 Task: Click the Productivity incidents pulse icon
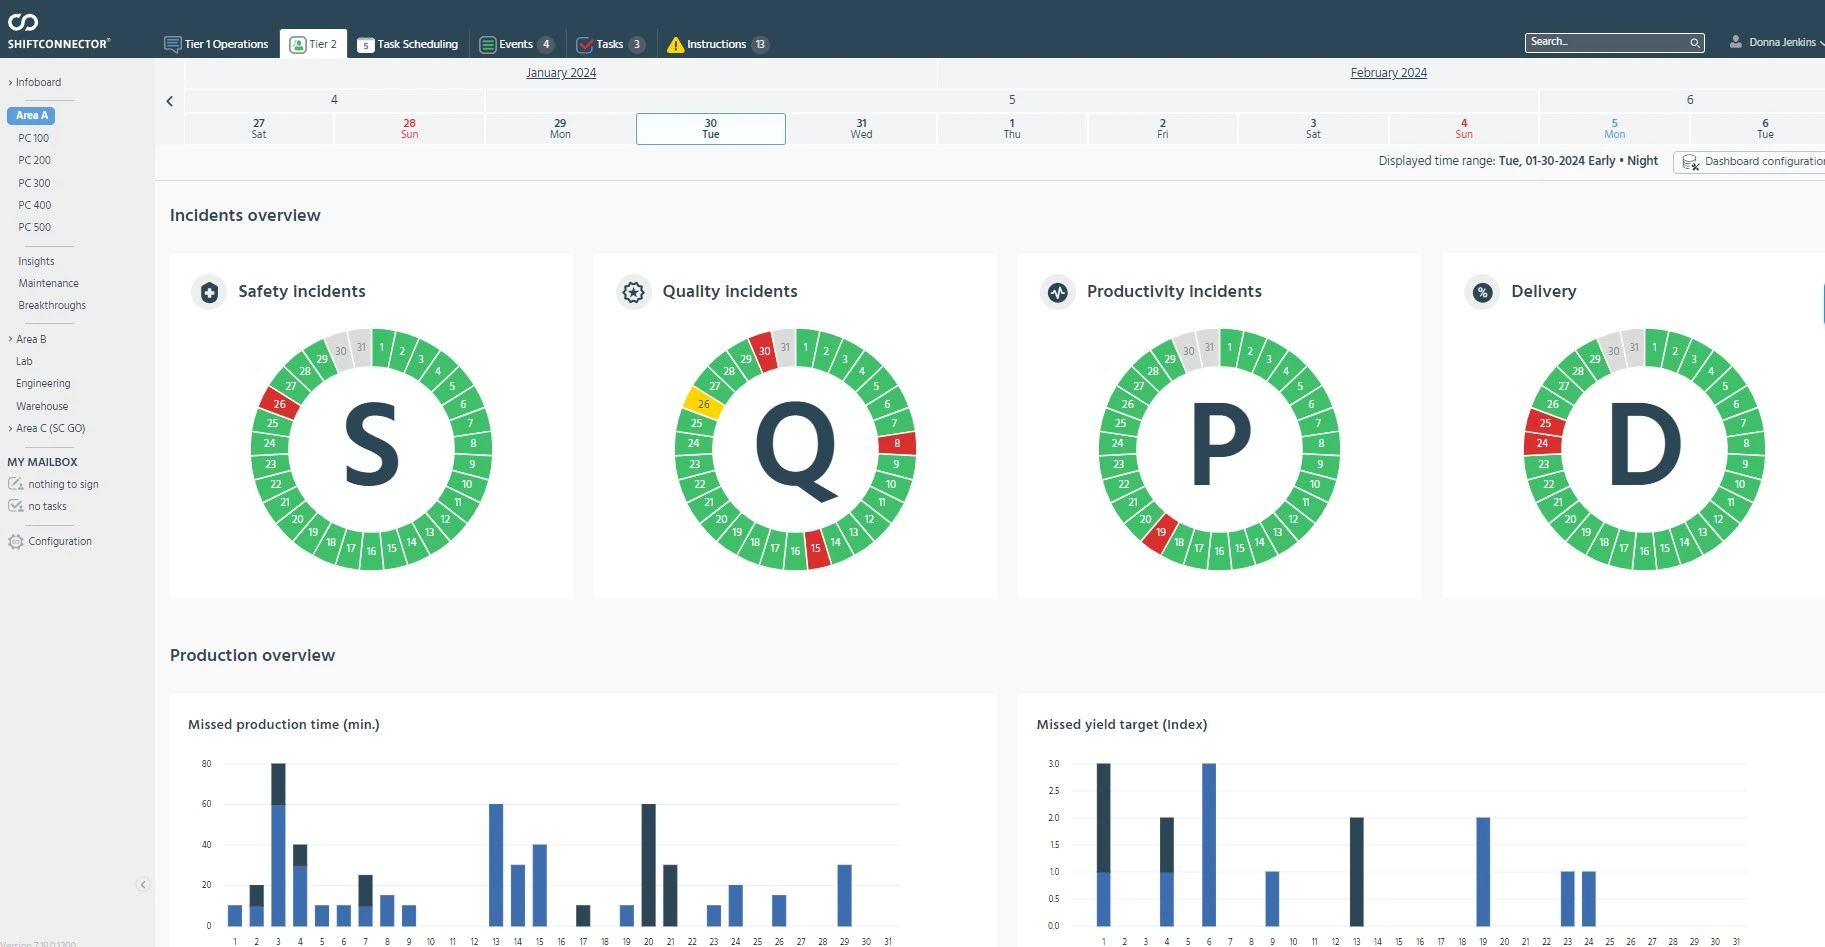coord(1058,292)
